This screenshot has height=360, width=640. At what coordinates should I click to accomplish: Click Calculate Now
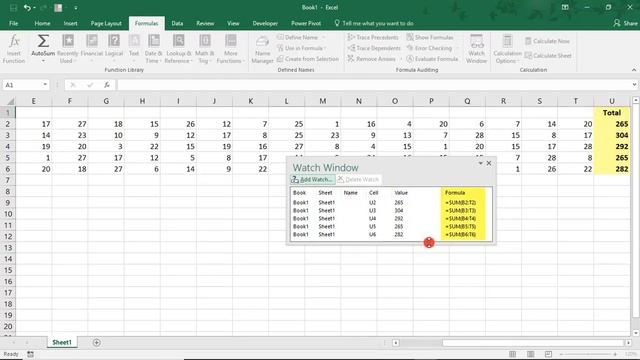(x=547, y=41)
